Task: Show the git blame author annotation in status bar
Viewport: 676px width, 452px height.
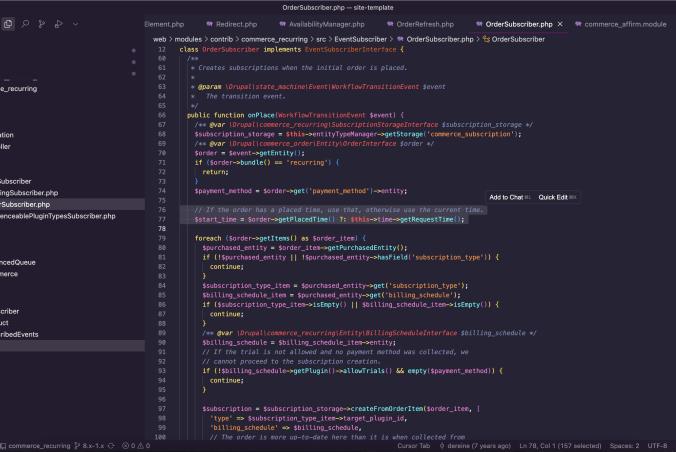Action: click(x=476, y=446)
